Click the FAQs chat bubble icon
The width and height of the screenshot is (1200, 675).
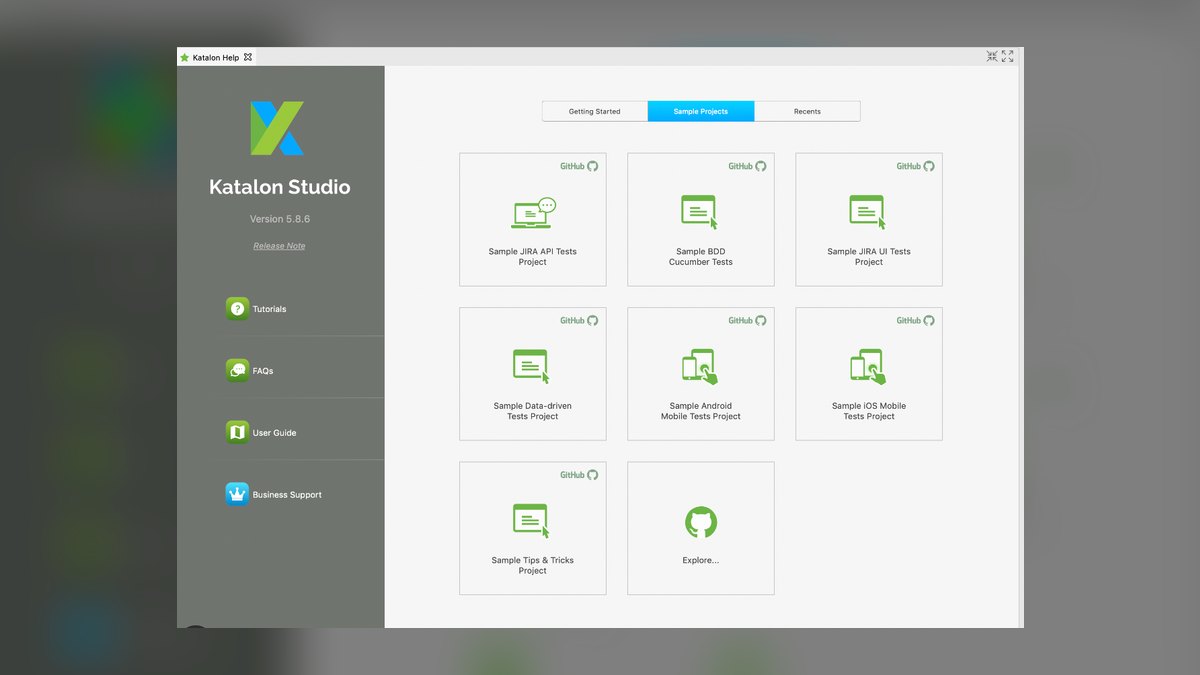[237, 371]
